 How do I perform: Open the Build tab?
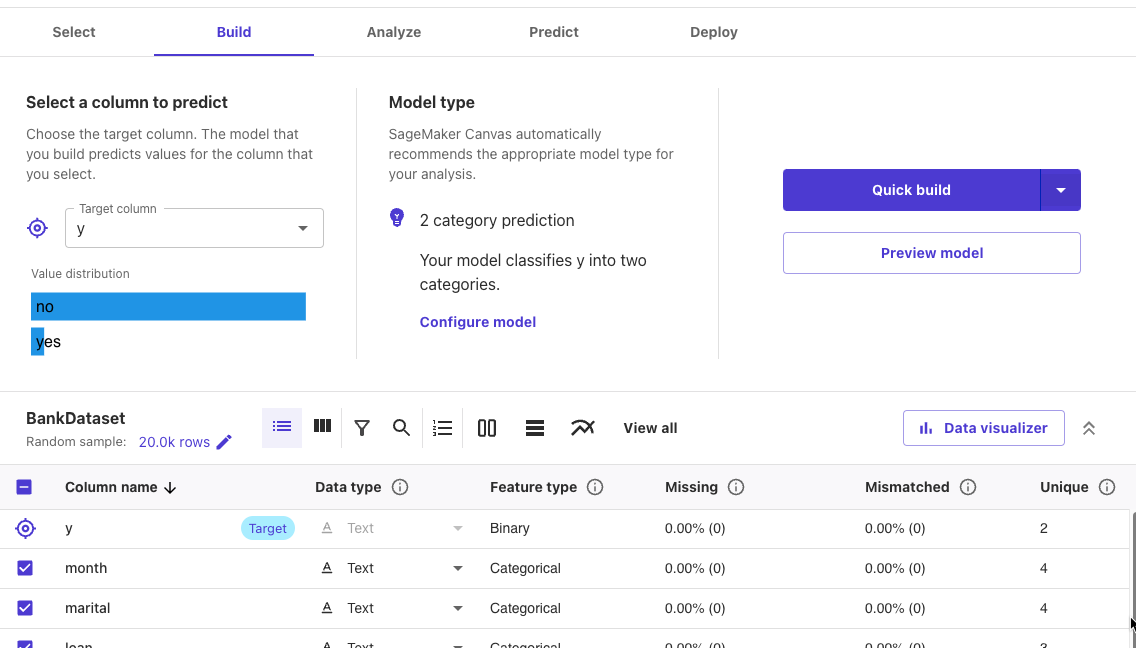coord(234,32)
